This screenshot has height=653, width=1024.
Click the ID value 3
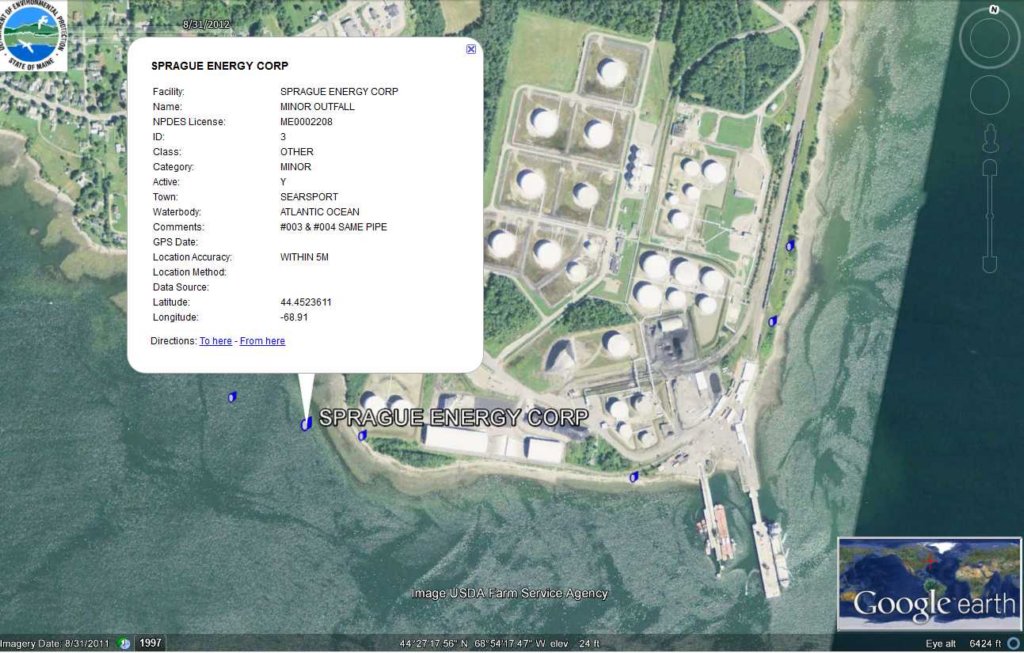pos(283,136)
